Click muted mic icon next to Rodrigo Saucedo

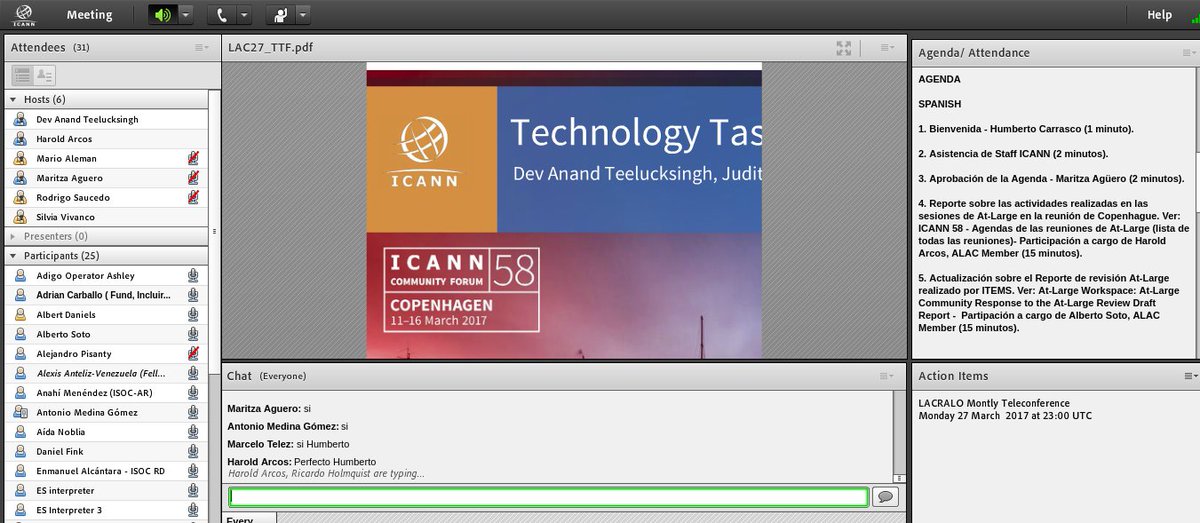point(193,197)
